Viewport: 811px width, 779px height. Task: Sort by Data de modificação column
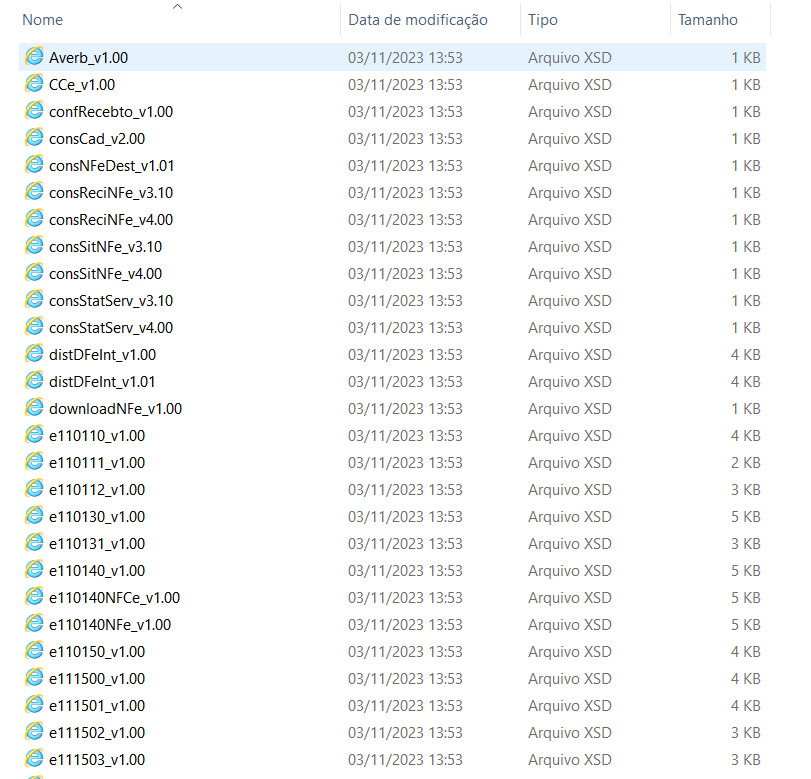coord(418,20)
